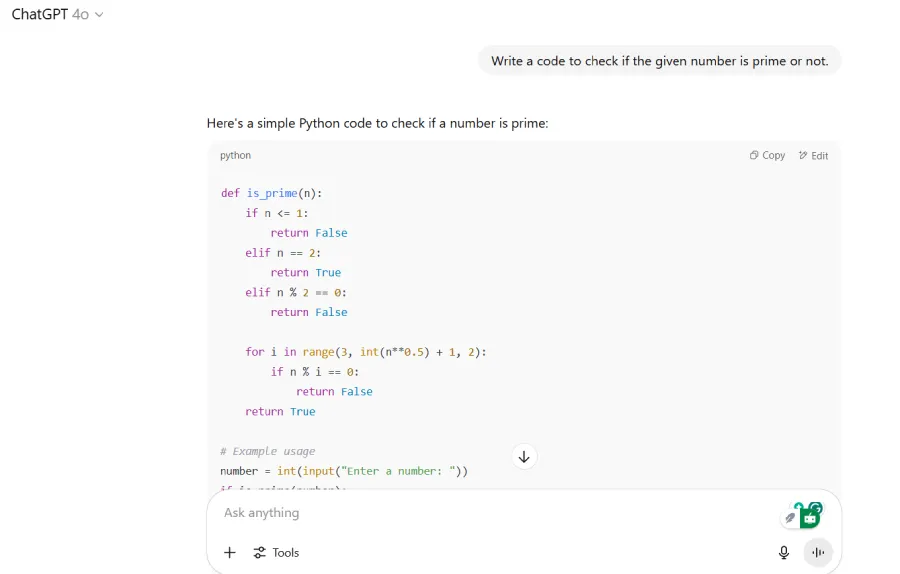Edit the code block
This screenshot has height=574, width=900.
click(813, 156)
